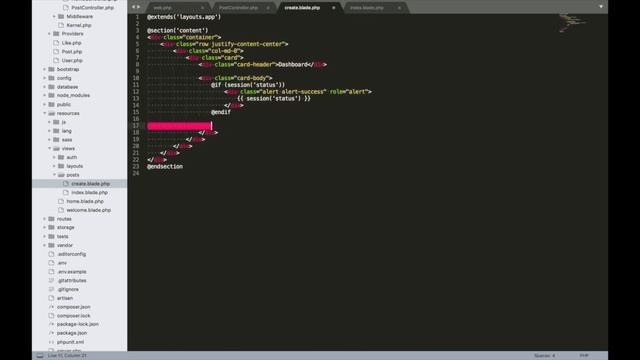This screenshot has height=360, width=640.
Task: Open the artisan file
Action: [65, 298]
